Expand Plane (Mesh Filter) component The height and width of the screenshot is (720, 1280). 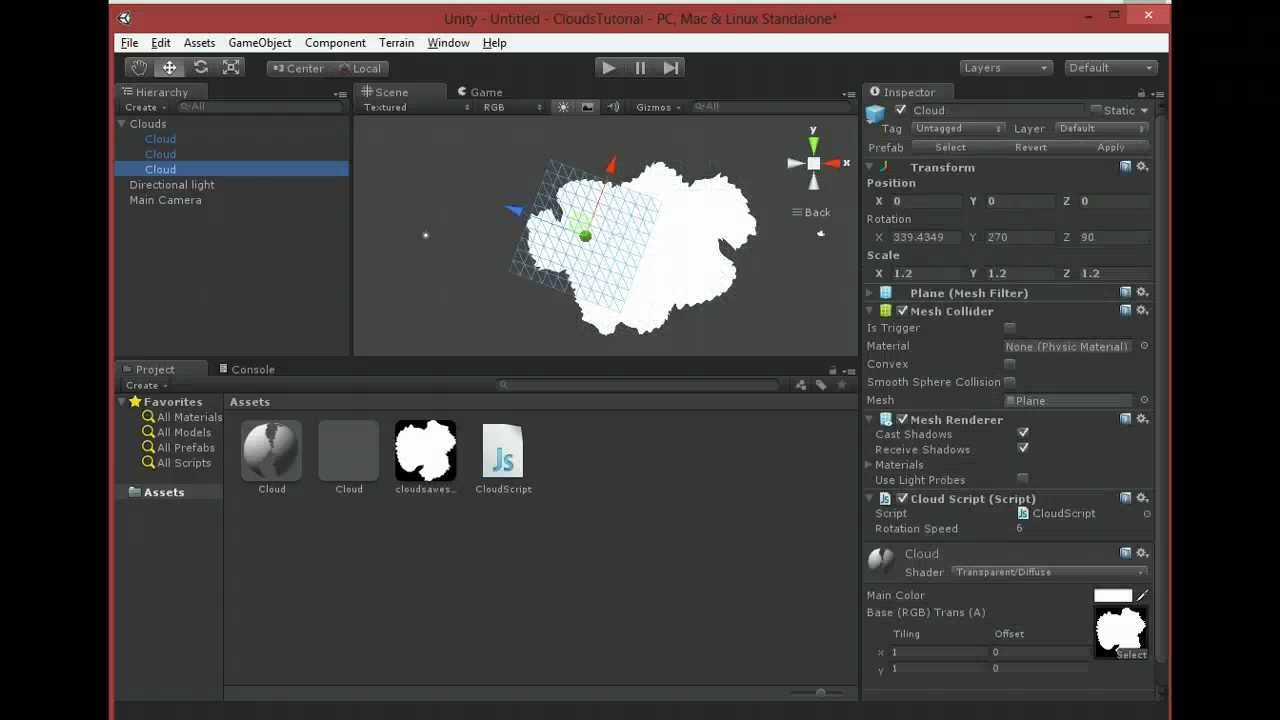point(869,293)
